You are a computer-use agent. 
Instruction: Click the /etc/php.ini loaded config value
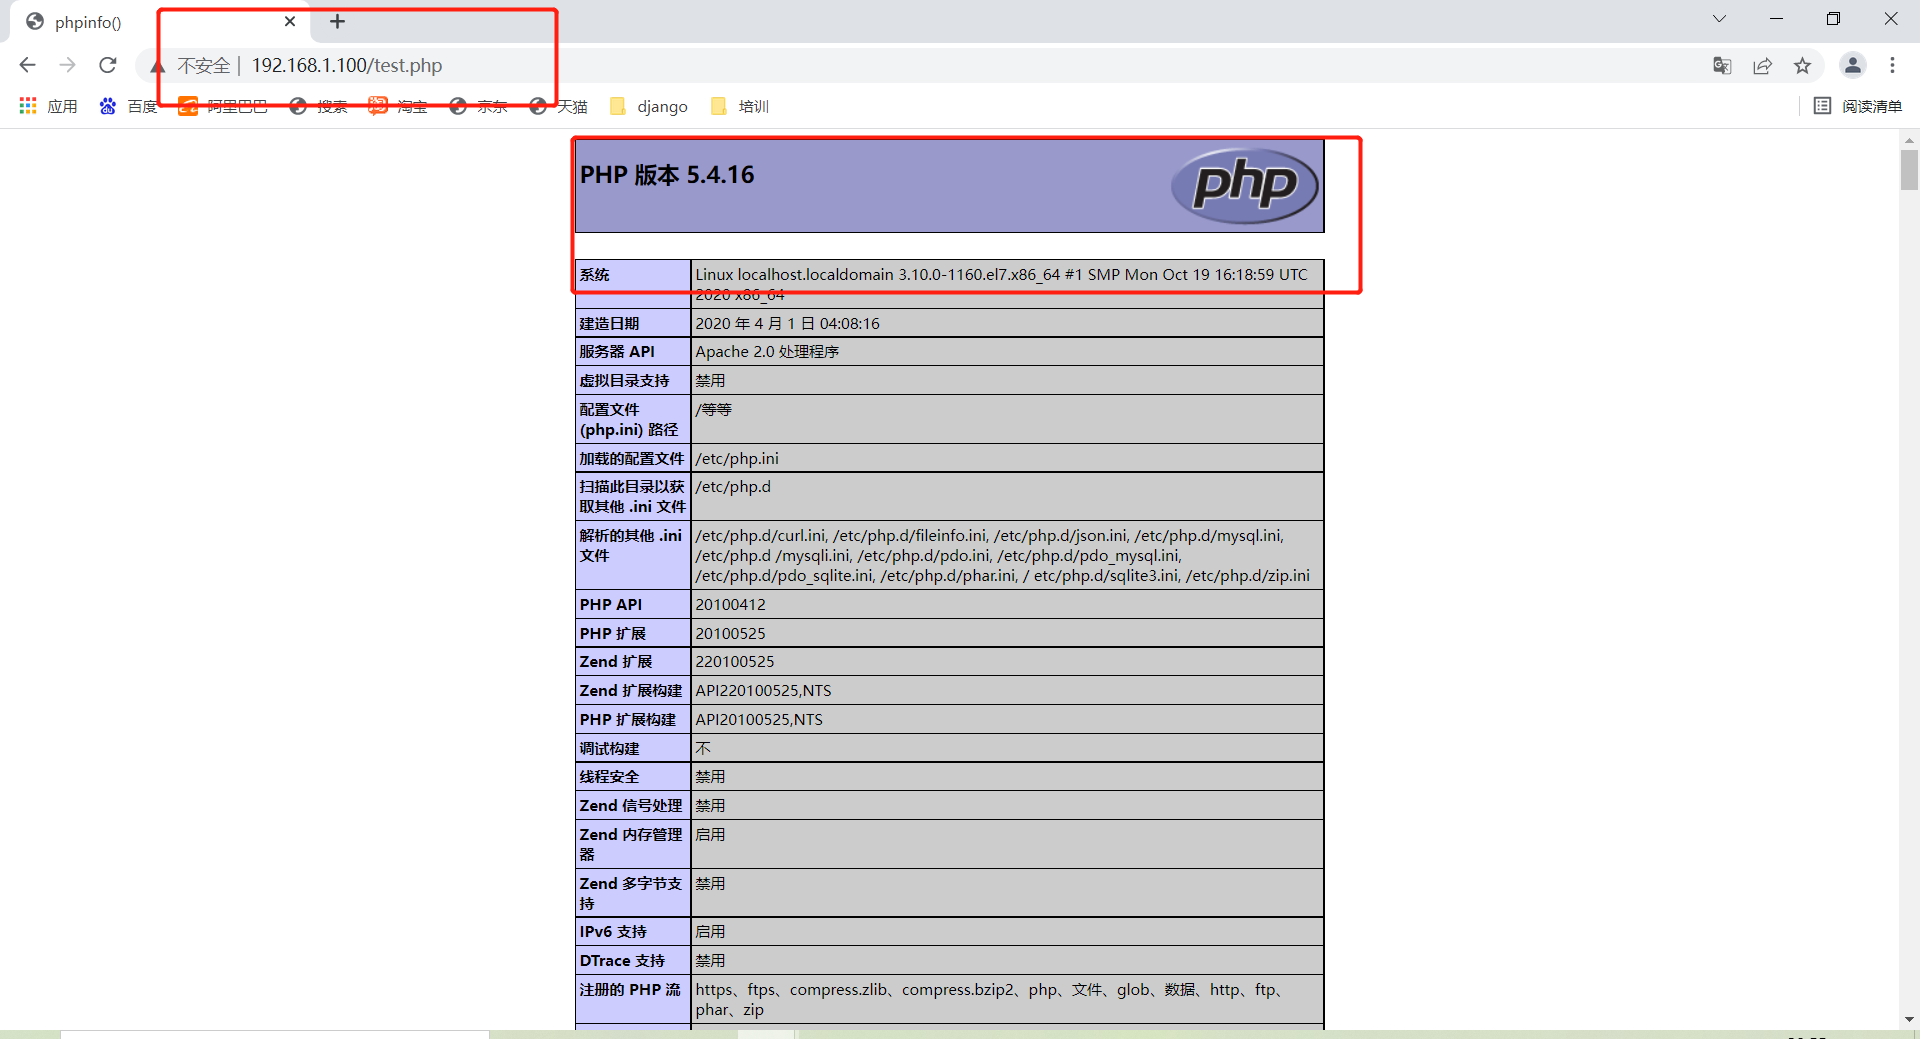tap(737, 459)
